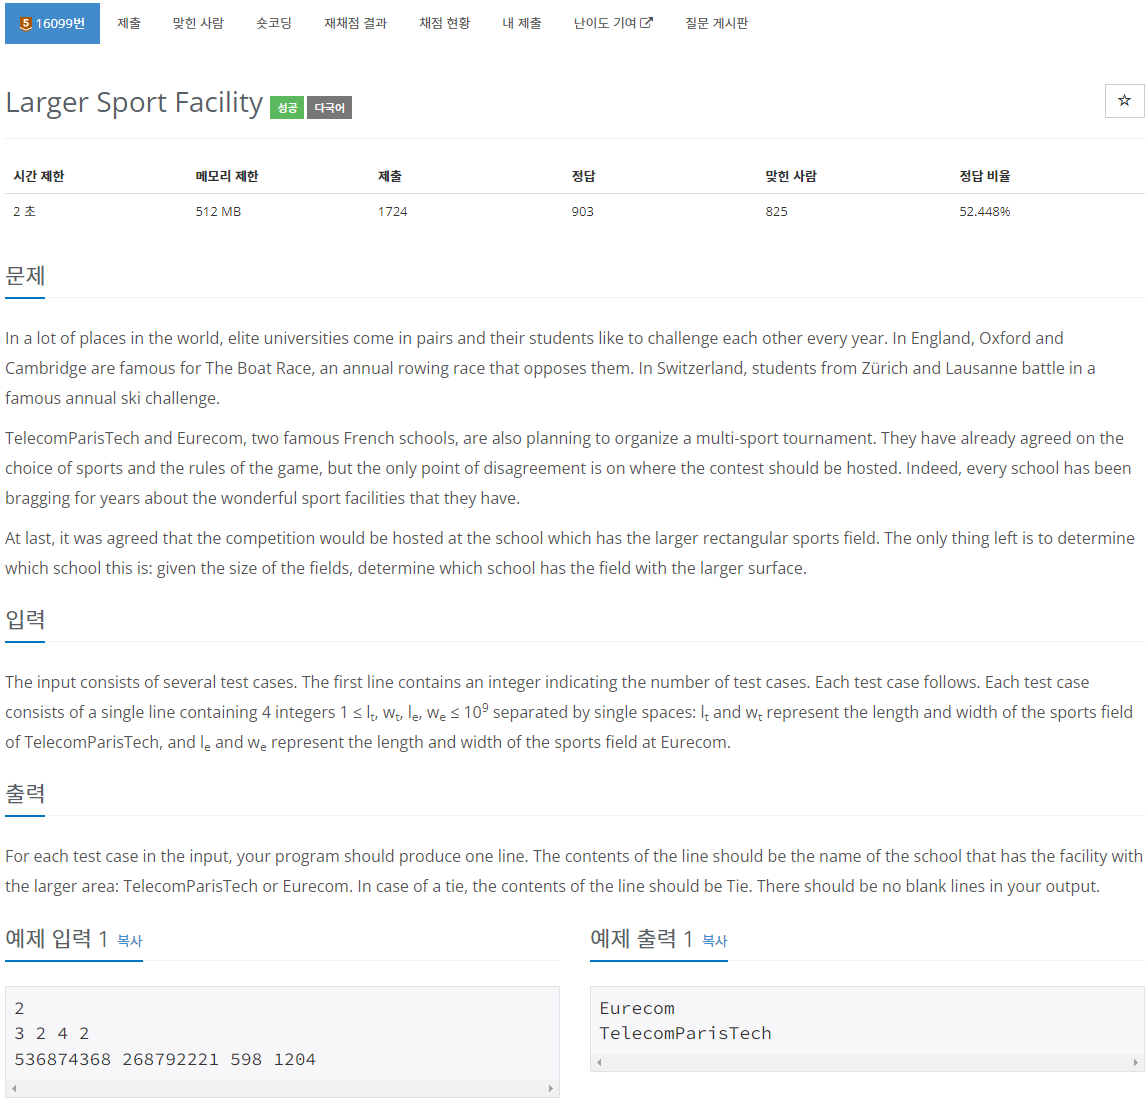Image resolution: width=1147 pixels, height=1107 pixels.
Task: Click the bronze tier badge icon on 16099번 tab
Action: [x=26, y=23]
